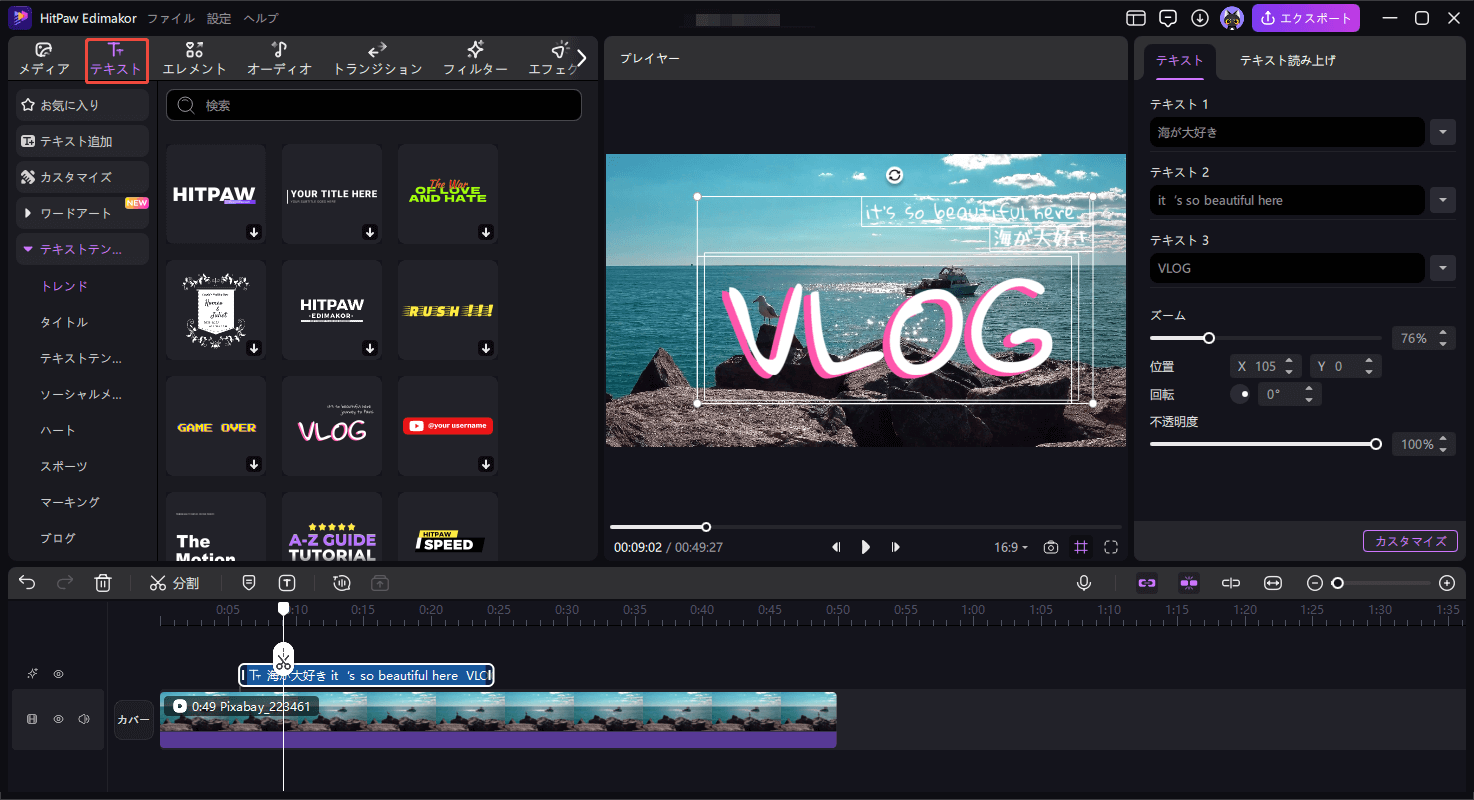Play the video preview
Image resolution: width=1474 pixels, height=800 pixels.
click(x=866, y=547)
